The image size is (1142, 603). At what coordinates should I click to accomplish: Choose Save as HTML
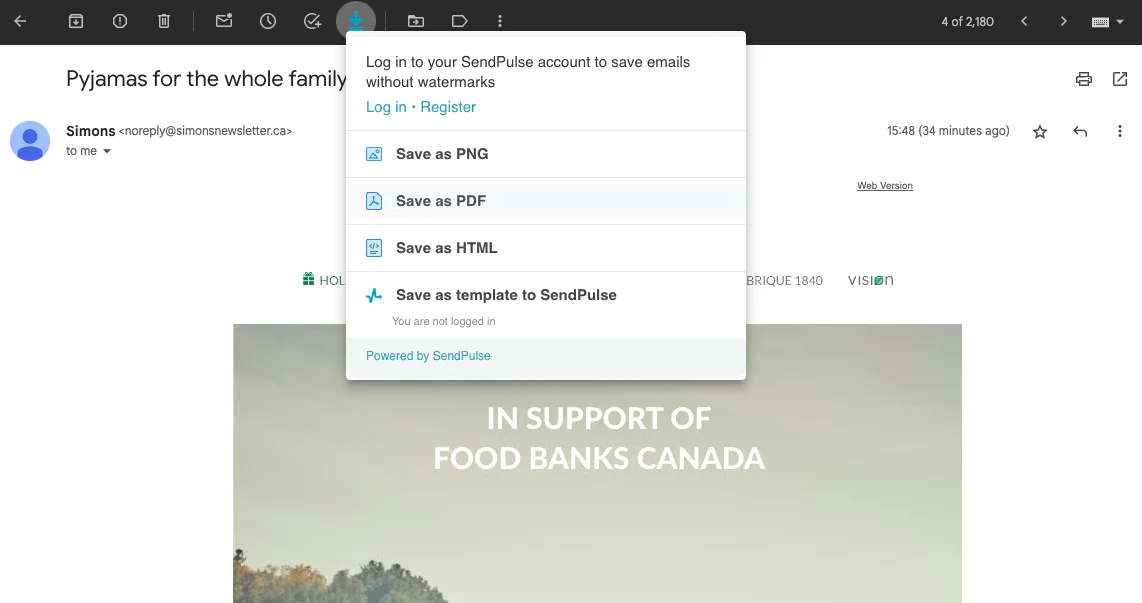coord(447,247)
